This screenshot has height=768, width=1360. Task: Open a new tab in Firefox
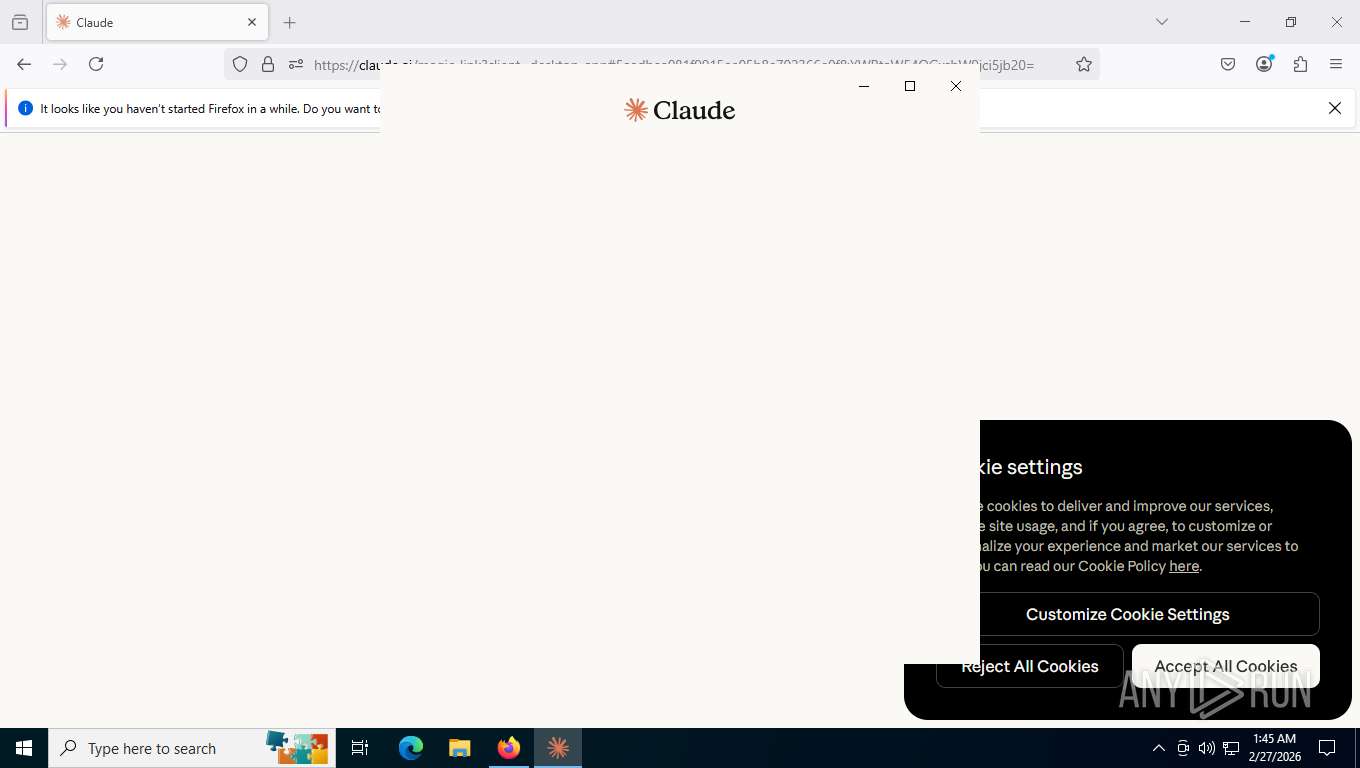click(290, 22)
